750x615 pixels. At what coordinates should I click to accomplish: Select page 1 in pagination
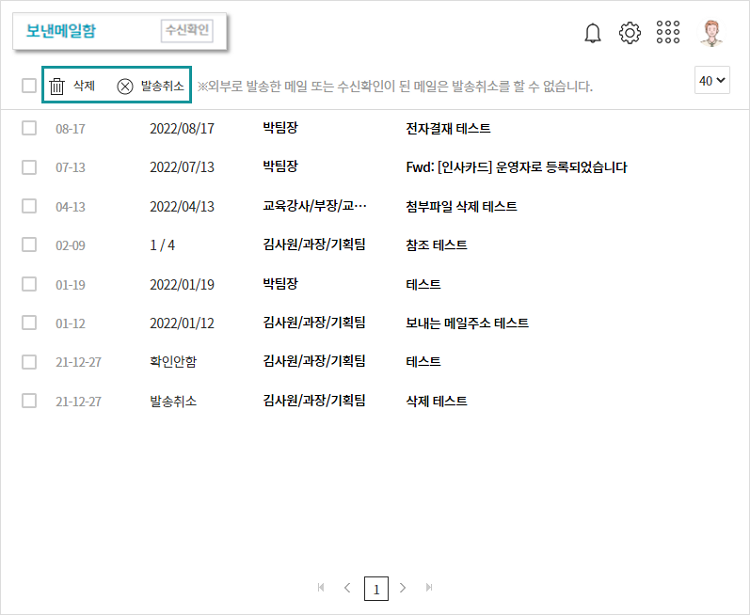(x=376, y=588)
